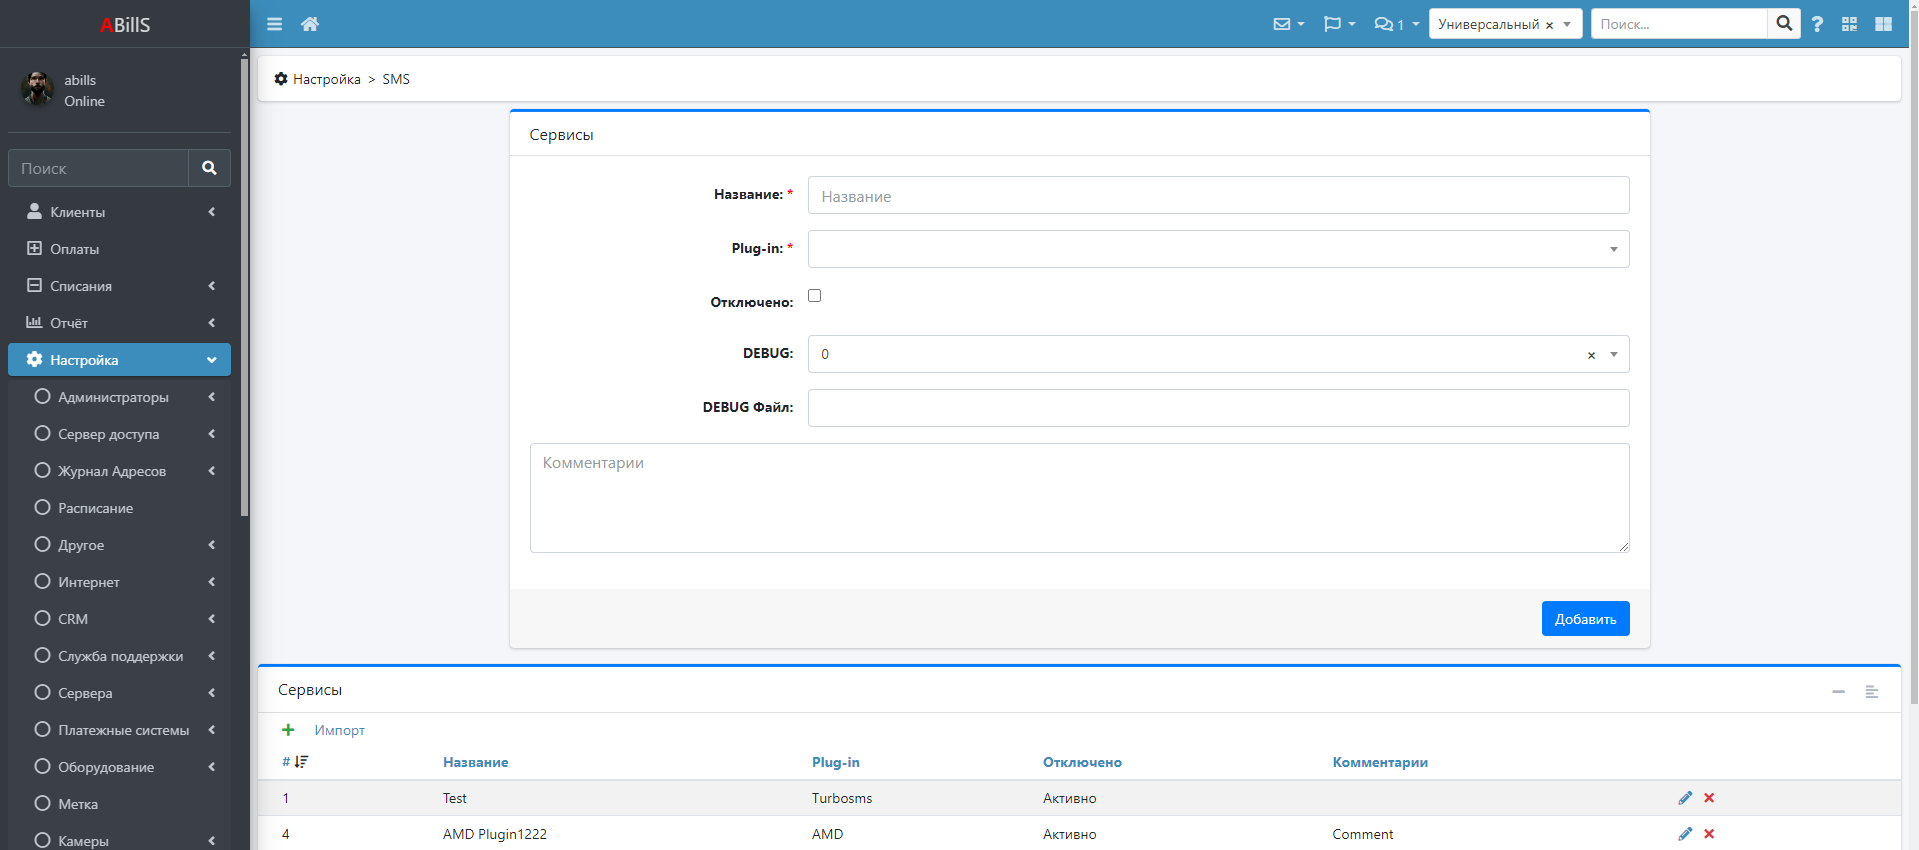The height and width of the screenshot is (850, 1919).
Task: Open the Метка menu item
Action: pyautogui.click(x=119, y=804)
